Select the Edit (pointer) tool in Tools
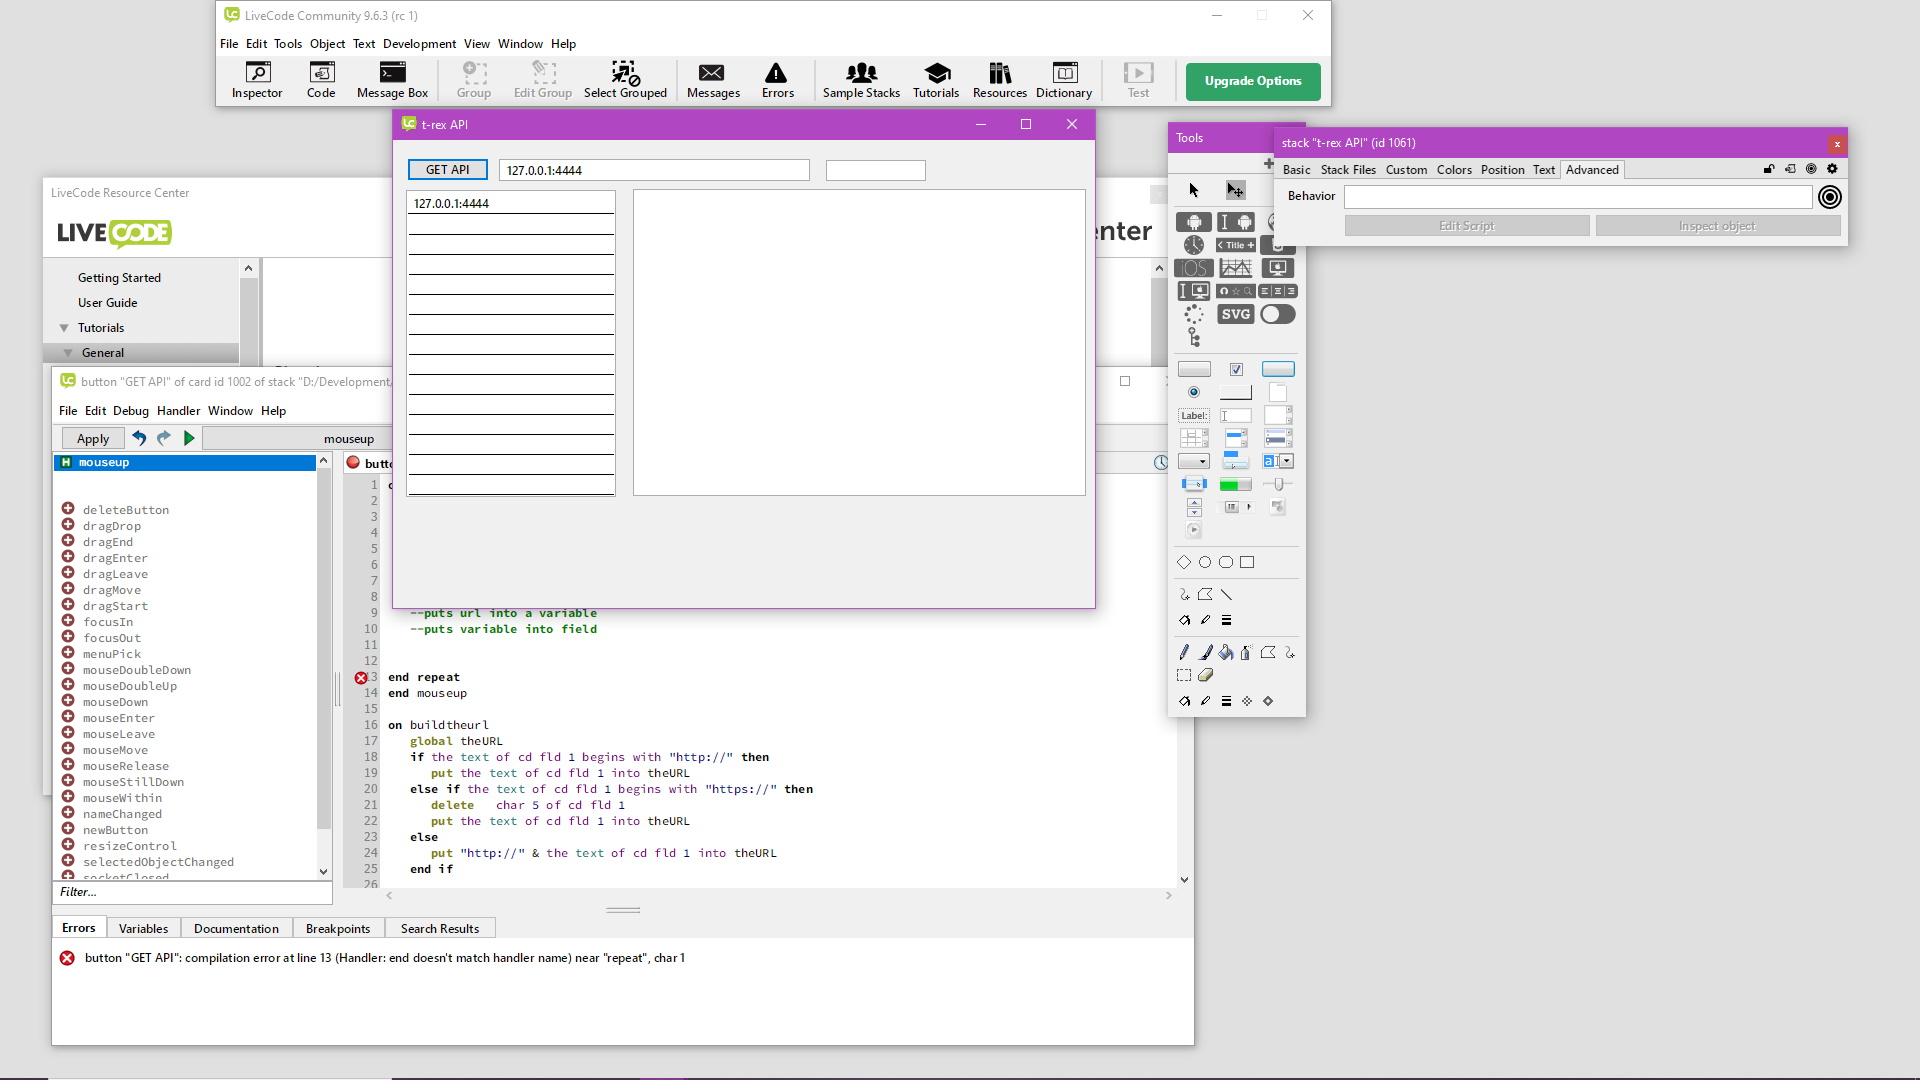 [1236, 190]
